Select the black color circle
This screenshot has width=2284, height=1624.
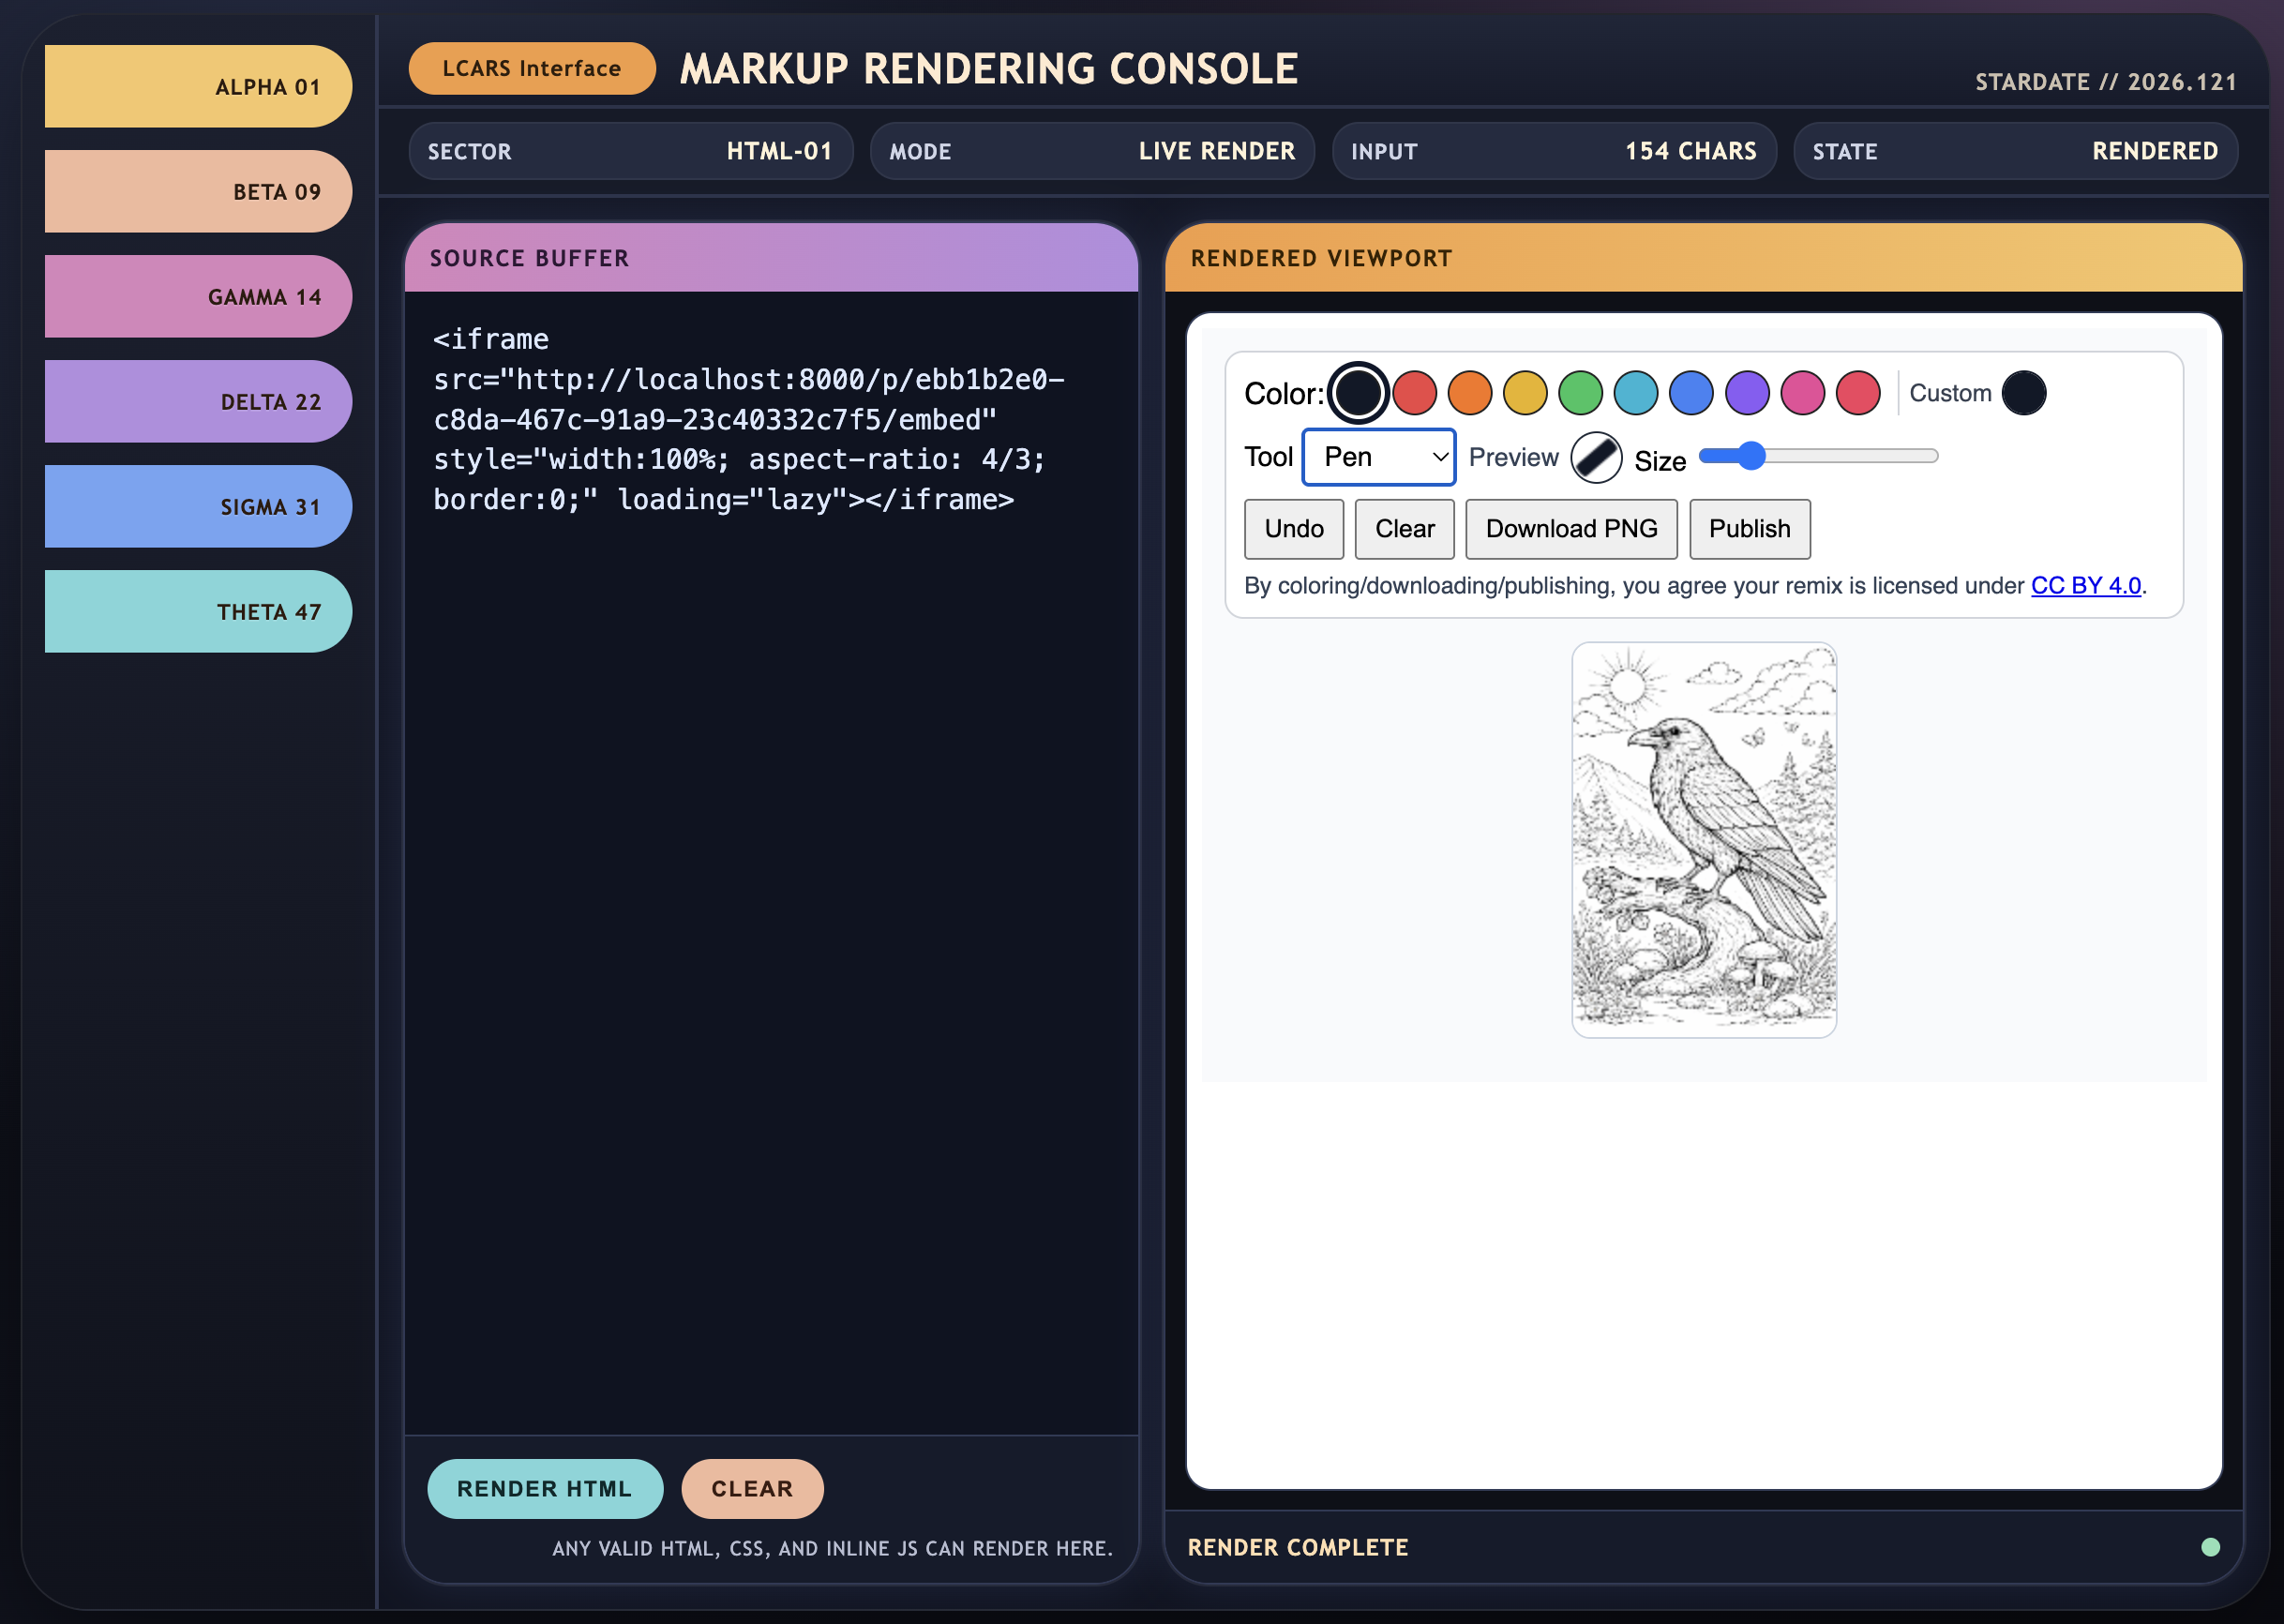(1358, 393)
